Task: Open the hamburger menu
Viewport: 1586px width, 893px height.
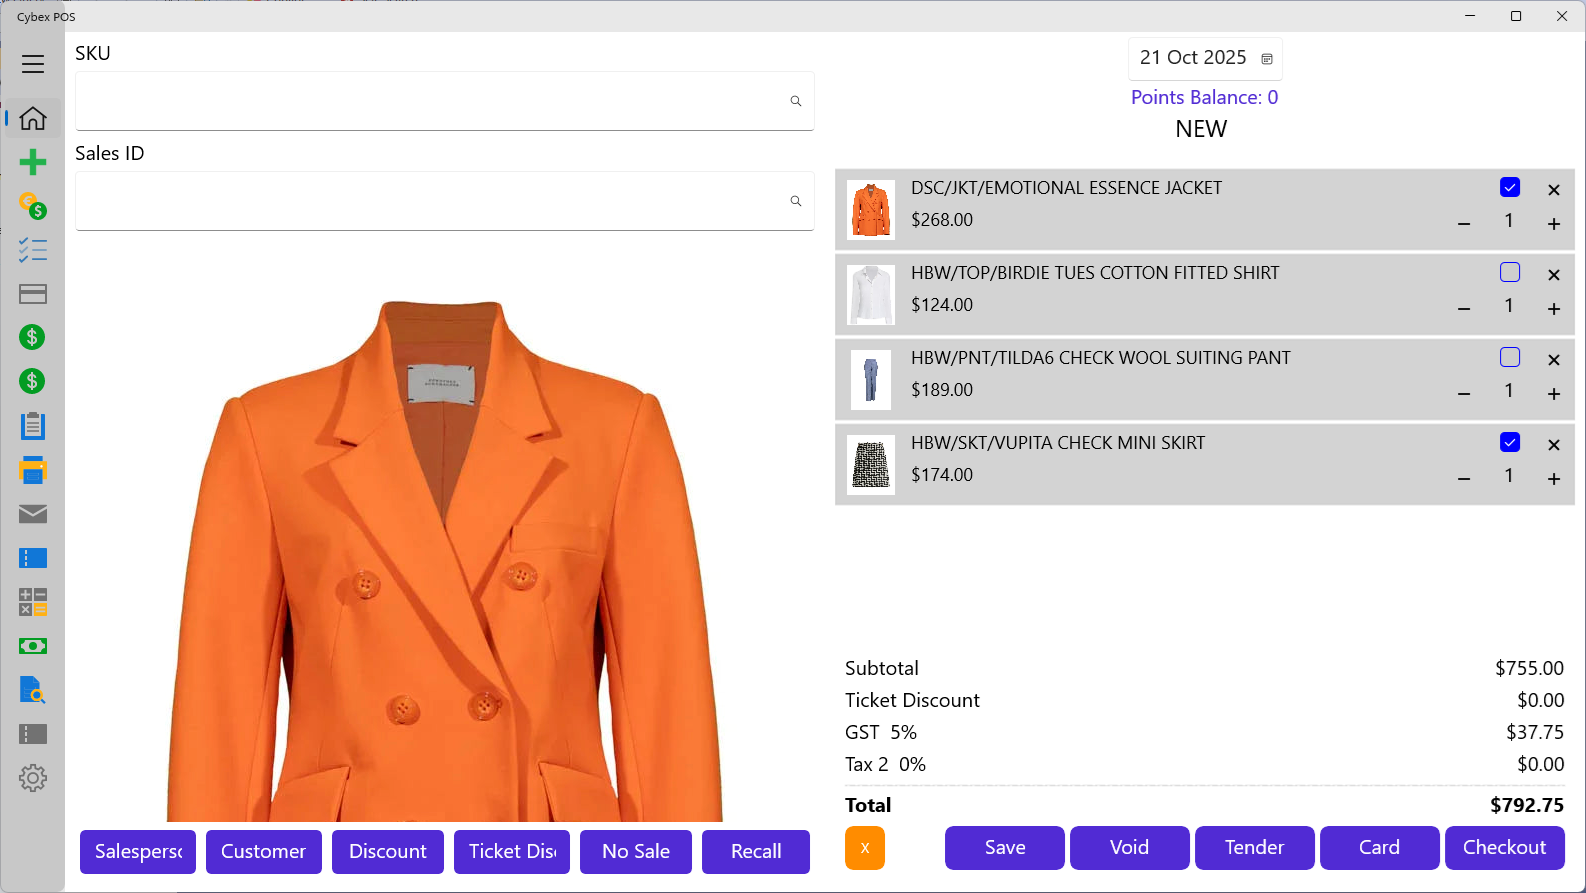Action: click(33, 64)
